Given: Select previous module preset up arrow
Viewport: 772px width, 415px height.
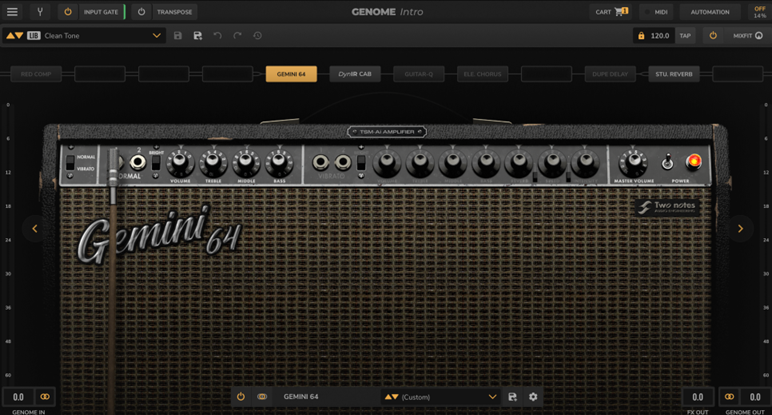Looking at the screenshot, I should [388, 397].
